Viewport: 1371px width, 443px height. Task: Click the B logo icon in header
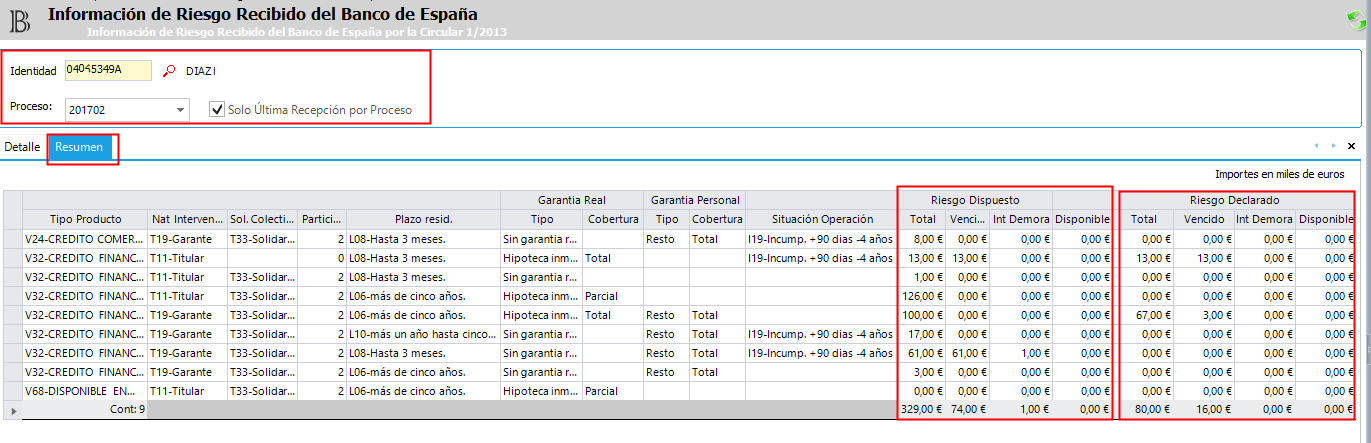(x=19, y=20)
